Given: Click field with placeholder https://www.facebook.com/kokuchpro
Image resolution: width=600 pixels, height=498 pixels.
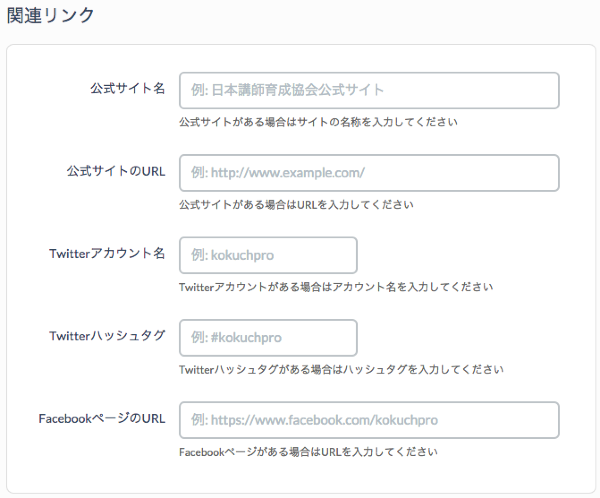Looking at the screenshot, I should (368, 419).
